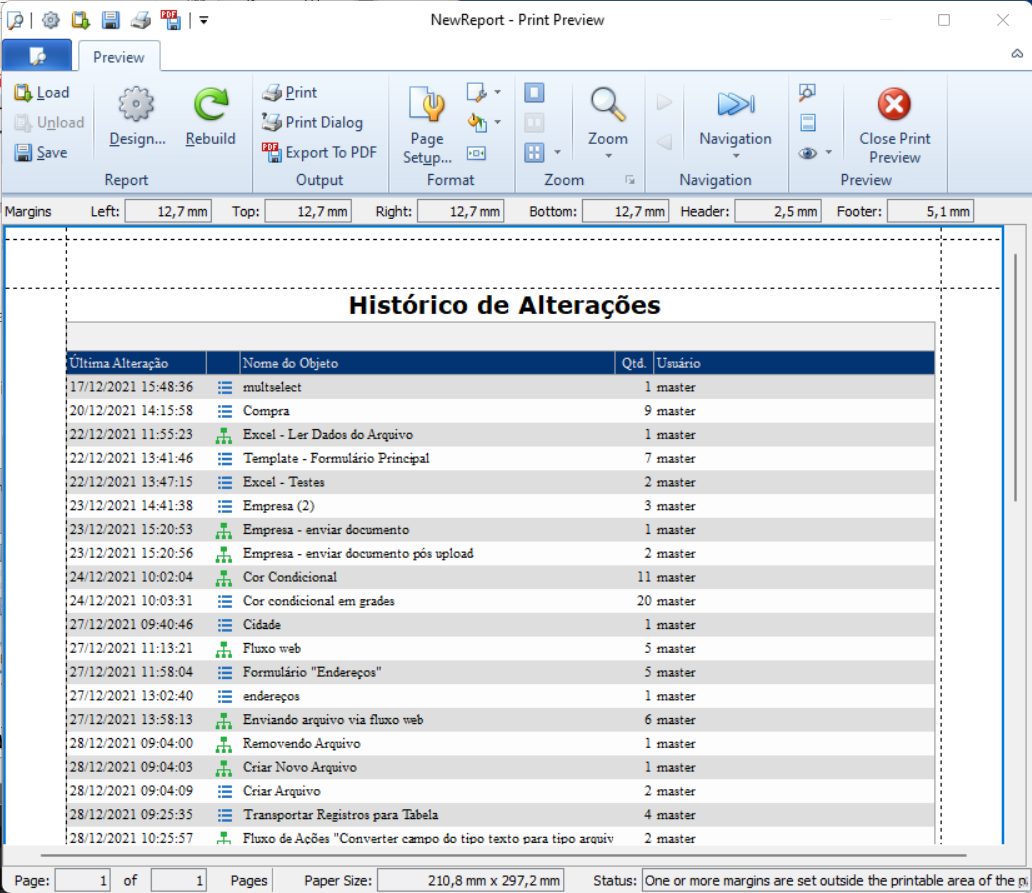Open the report Designer via gear icon
This screenshot has height=893, width=1032.
(x=137, y=105)
